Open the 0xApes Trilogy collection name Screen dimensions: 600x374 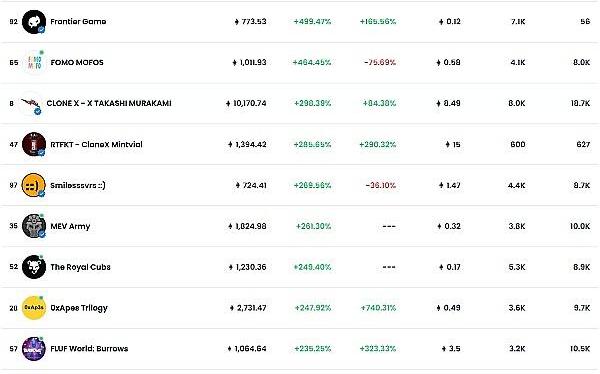pos(79,308)
